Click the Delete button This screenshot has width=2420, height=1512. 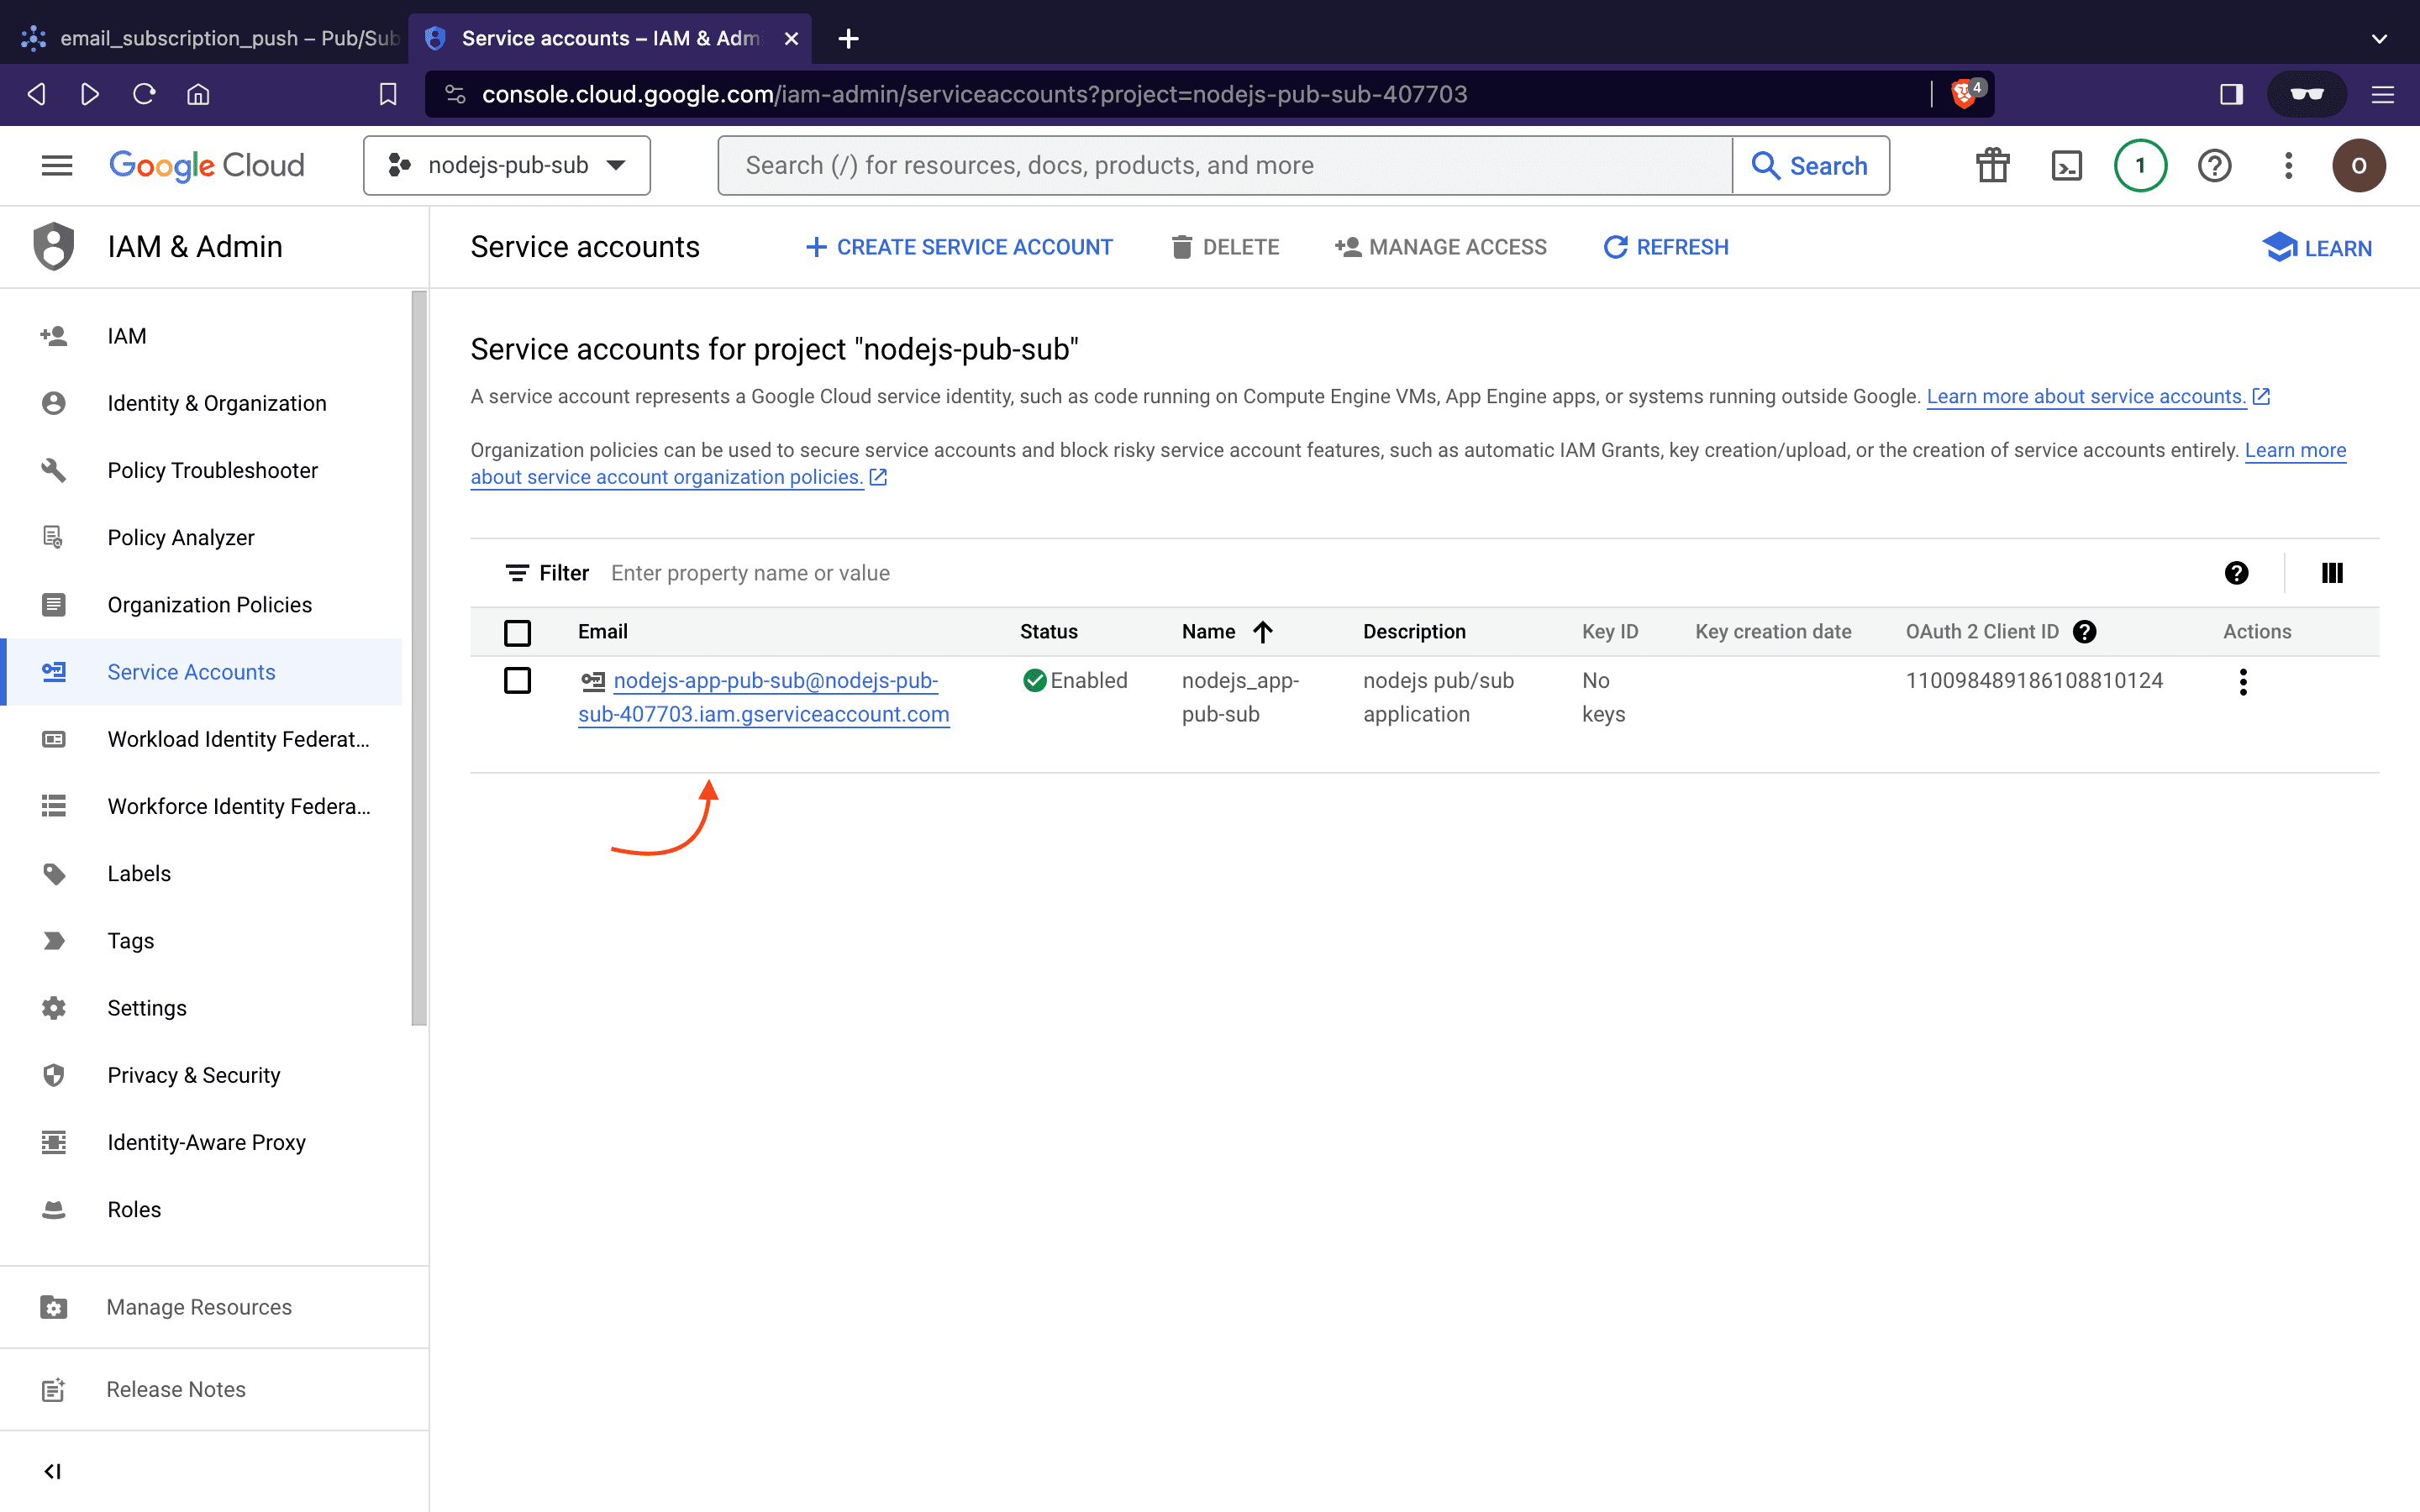(1224, 247)
